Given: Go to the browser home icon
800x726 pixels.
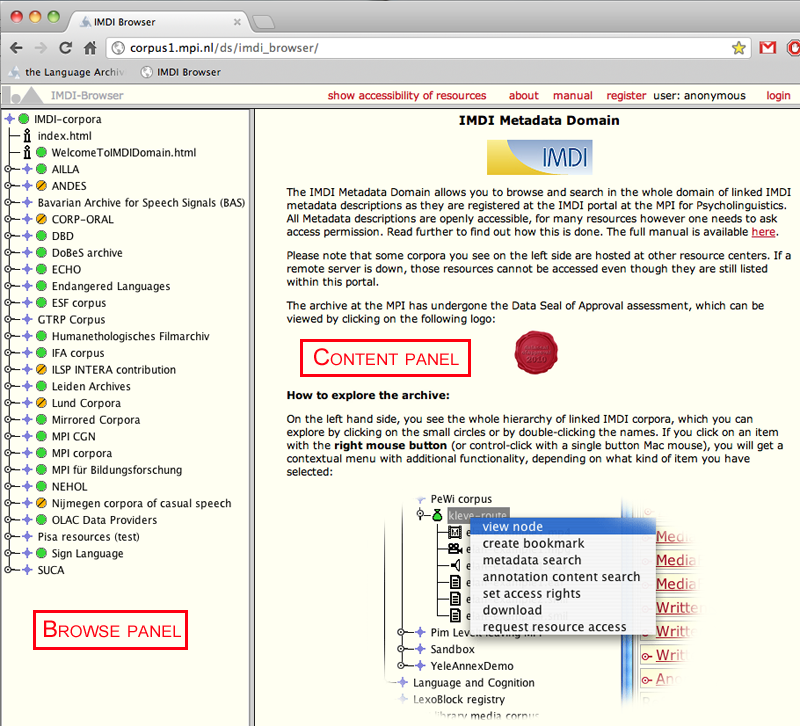Looking at the screenshot, I should [90, 48].
